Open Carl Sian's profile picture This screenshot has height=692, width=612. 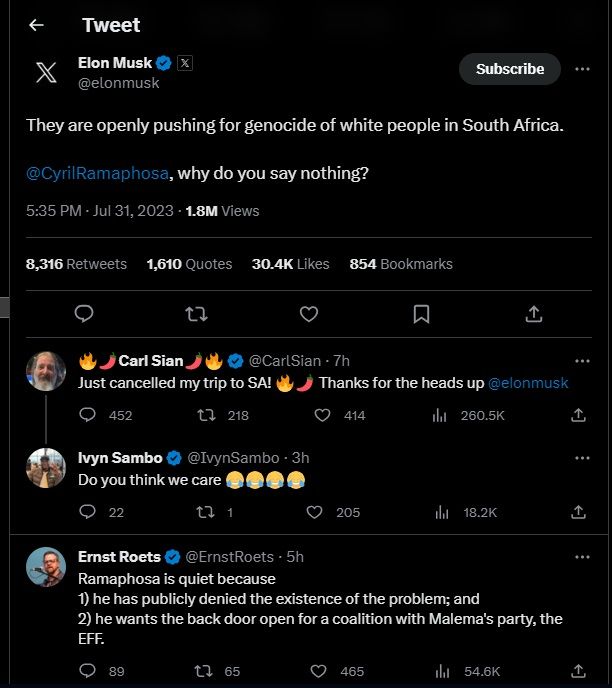coord(46,372)
